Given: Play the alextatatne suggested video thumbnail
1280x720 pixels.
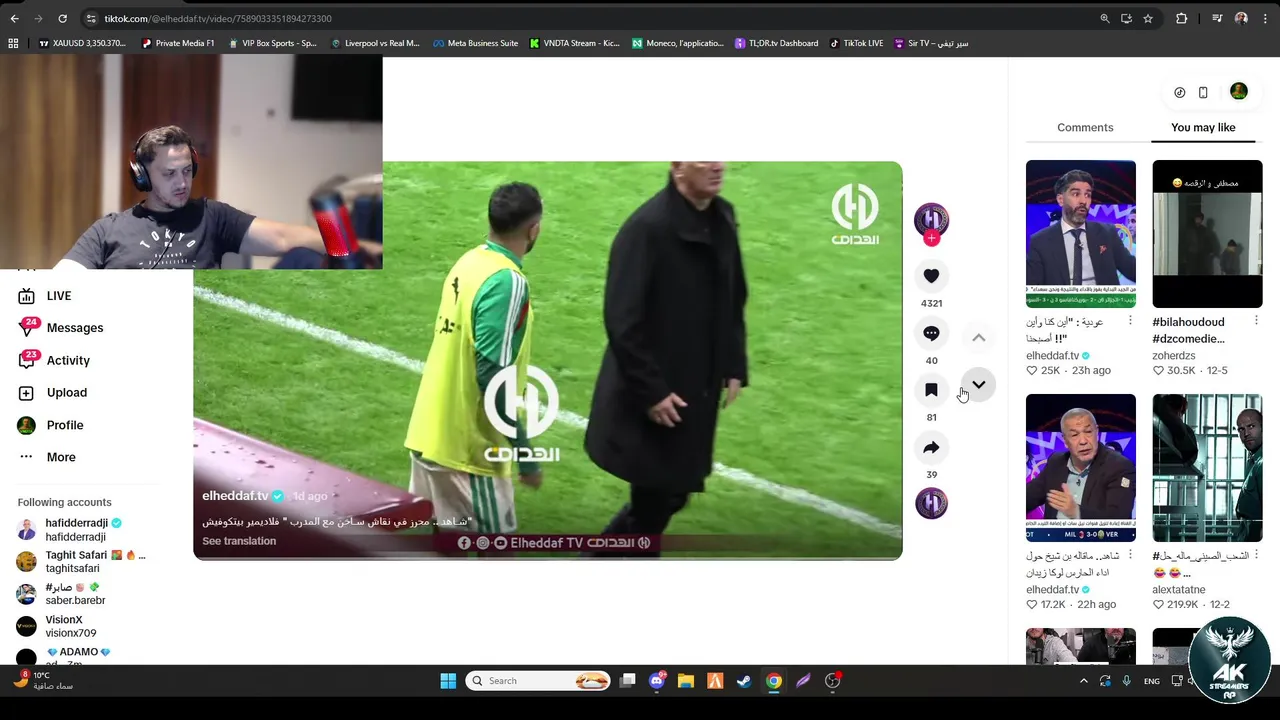Looking at the screenshot, I should click(x=1207, y=468).
